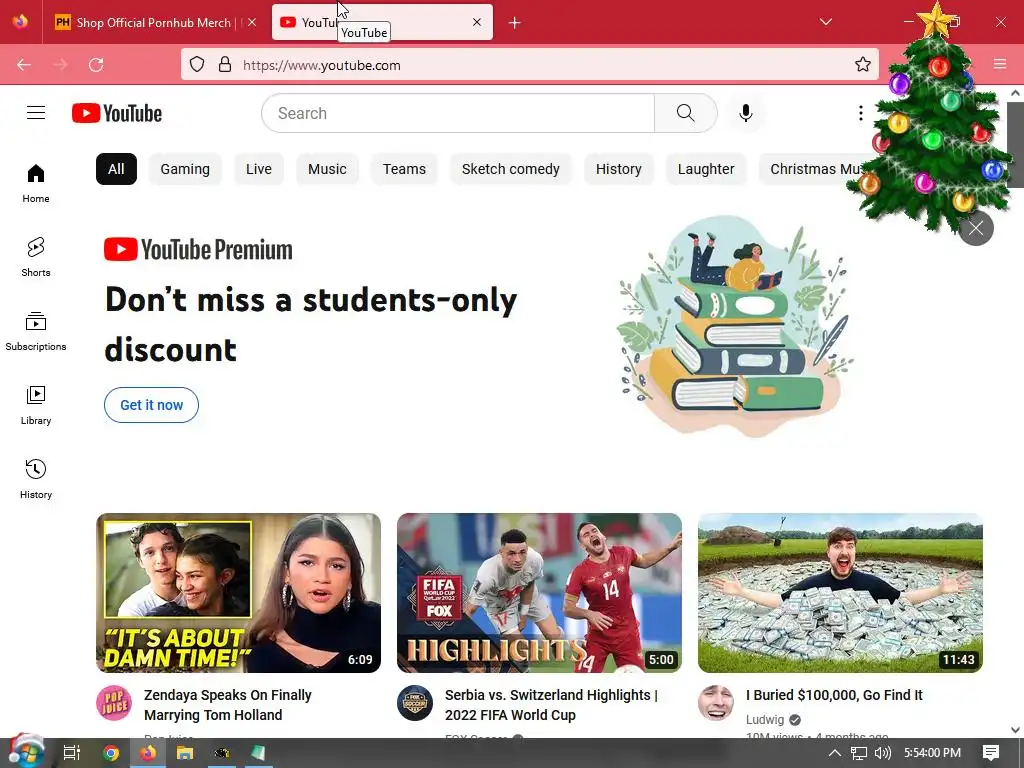The width and height of the screenshot is (1024, 768).
Task: Select the History filter chip
Action: 618,169
